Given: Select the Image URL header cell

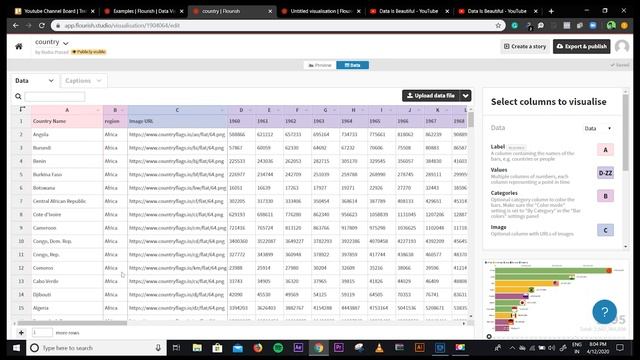Looking at the screenshot, I should coord(177,121).
